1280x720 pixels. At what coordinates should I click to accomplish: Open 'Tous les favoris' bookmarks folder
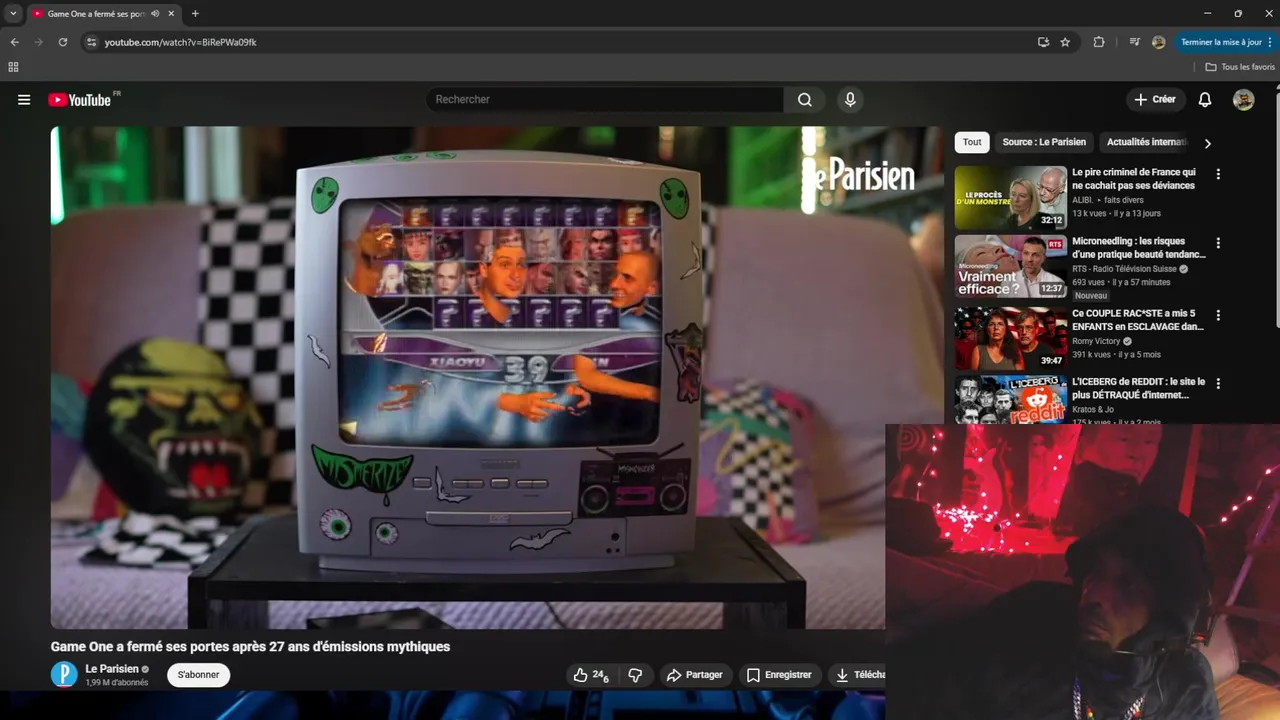pos(1240,67)
